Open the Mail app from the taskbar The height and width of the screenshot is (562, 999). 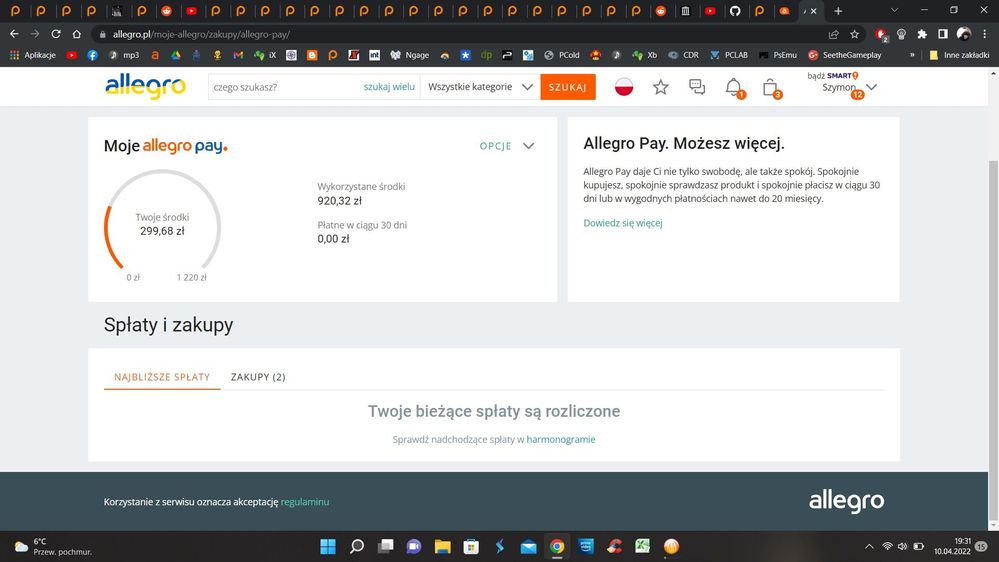528,546
